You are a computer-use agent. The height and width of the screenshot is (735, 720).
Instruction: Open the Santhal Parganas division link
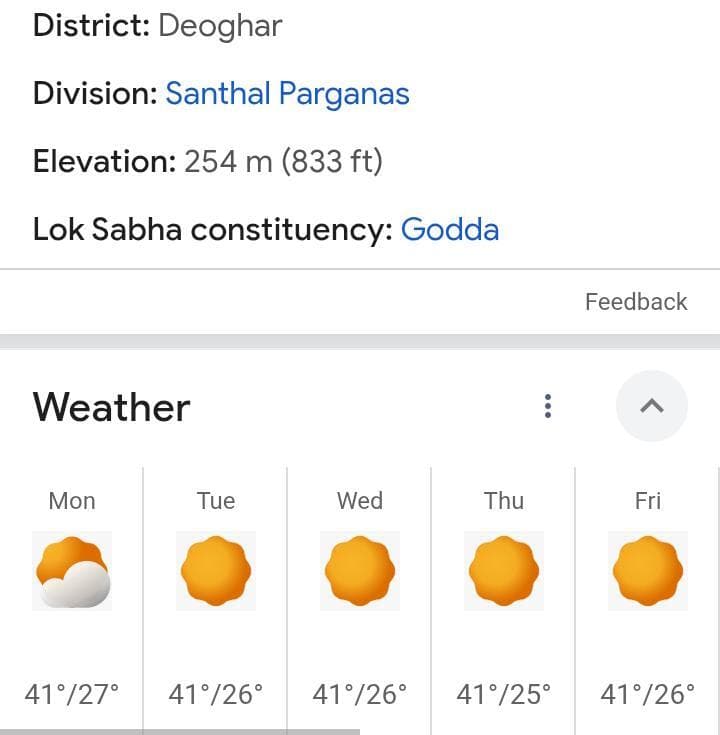click(x=287, y=94)
